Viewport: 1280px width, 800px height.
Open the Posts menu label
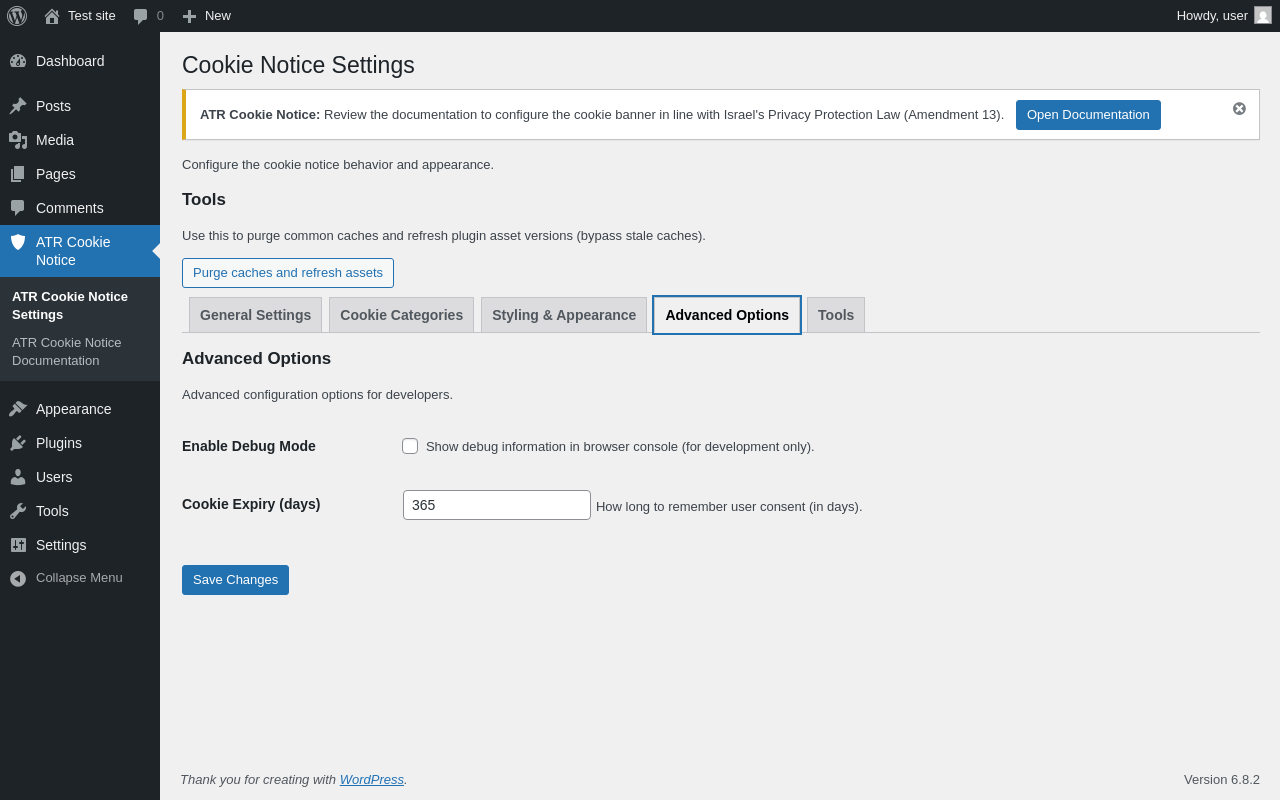click(53, 106)
